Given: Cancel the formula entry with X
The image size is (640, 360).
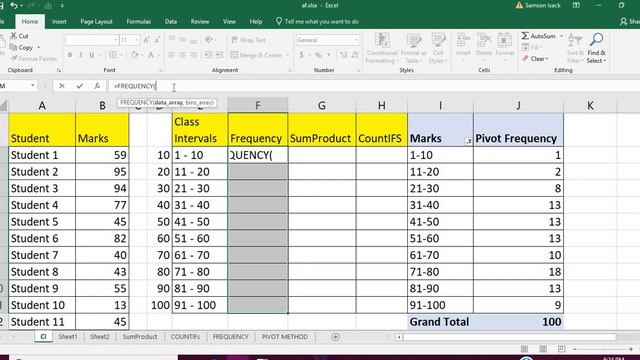Looking at the screenshot, I should click(x=62, y=86).
